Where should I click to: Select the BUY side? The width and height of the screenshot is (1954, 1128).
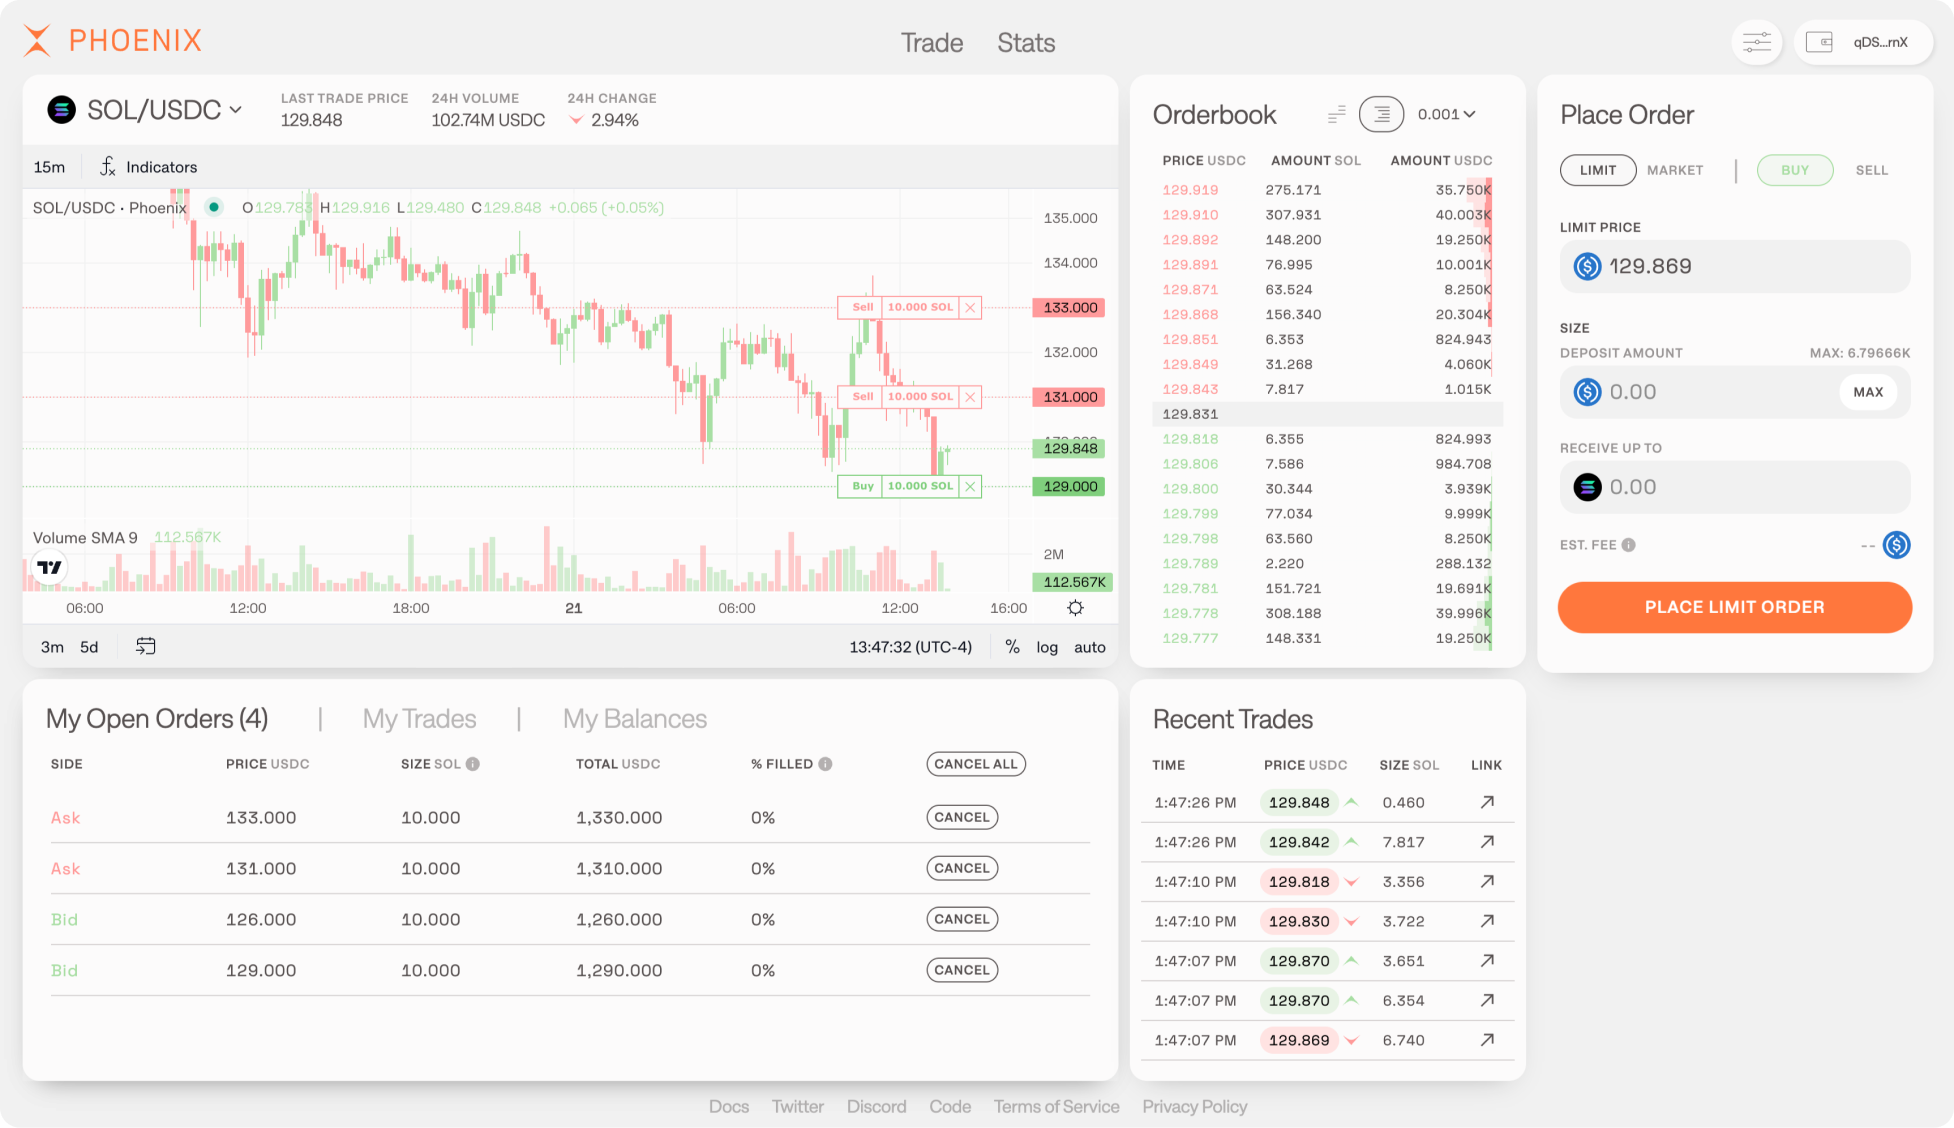click(x=1795, y=170)
